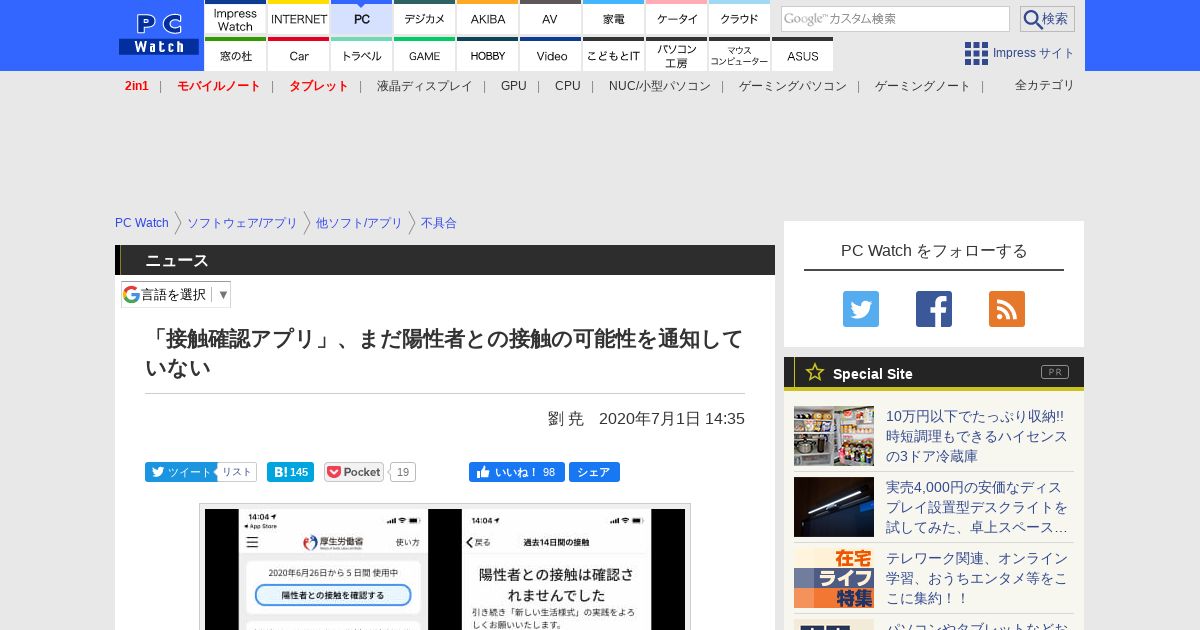1200x630 pixels.
Task: Open the INTERNET Watch tab
Action: 299,18
